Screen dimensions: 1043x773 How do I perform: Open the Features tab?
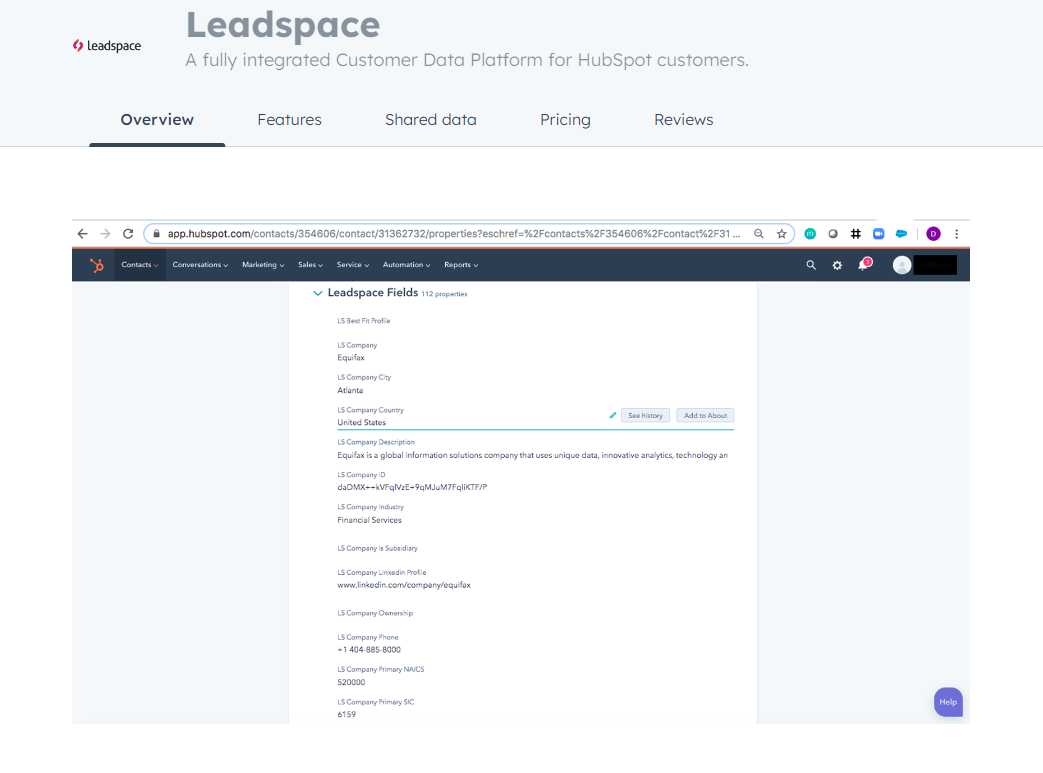[289, 120]
